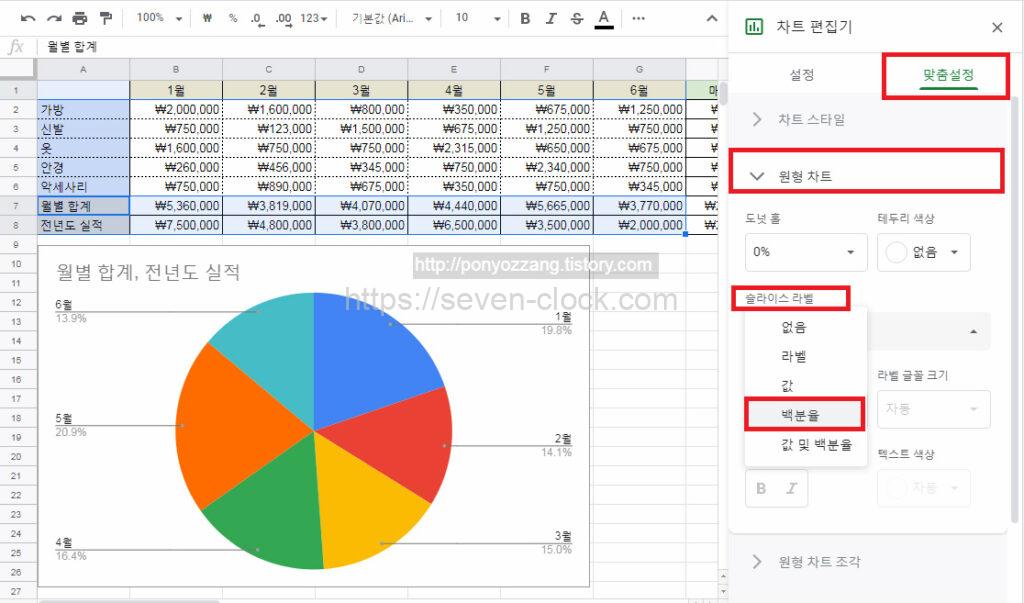
Task: Open the donut hole 0% dropdown
Action: point(805,252)
